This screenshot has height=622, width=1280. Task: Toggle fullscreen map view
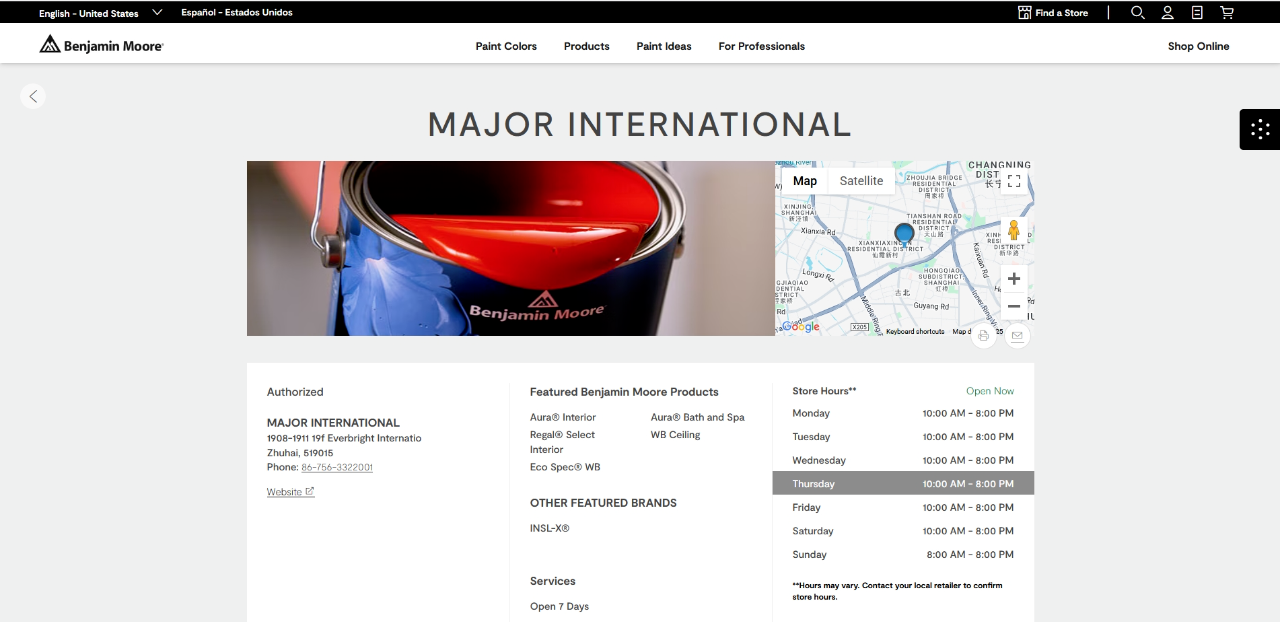[1014, 181]
